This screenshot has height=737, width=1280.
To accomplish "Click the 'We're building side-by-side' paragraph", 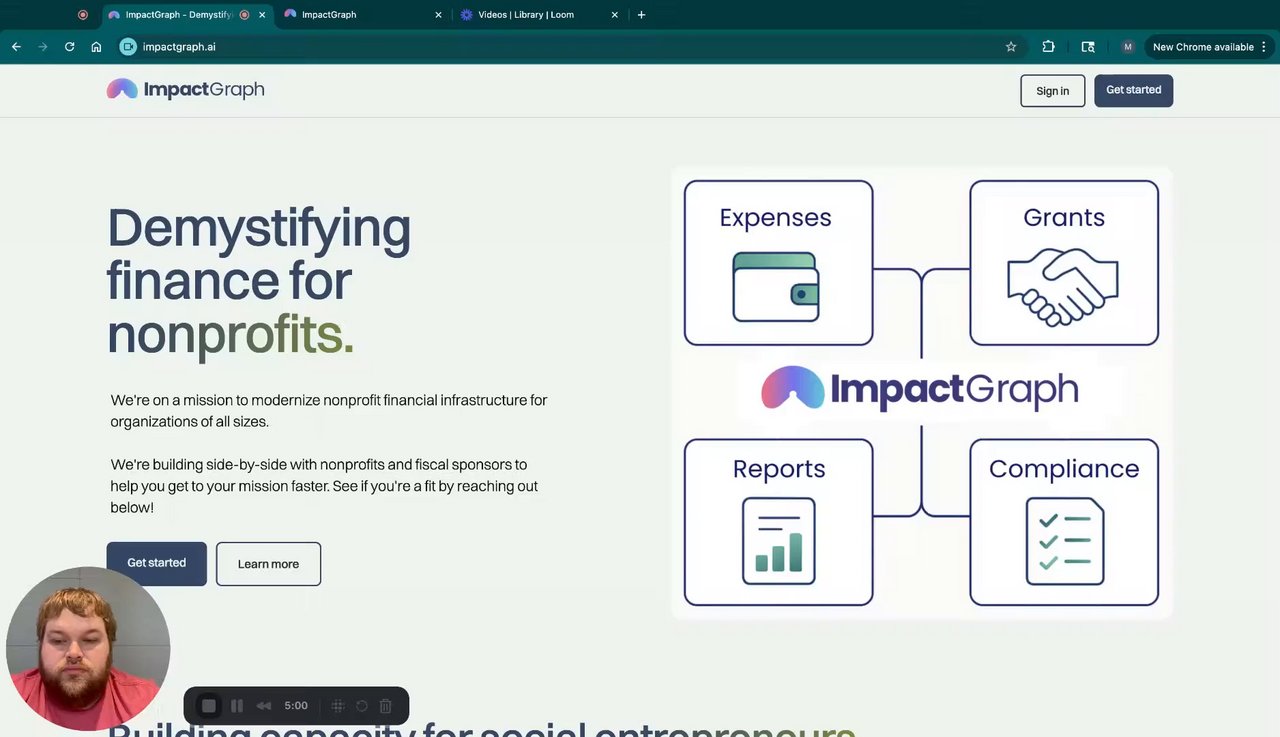I will (324, 486).
